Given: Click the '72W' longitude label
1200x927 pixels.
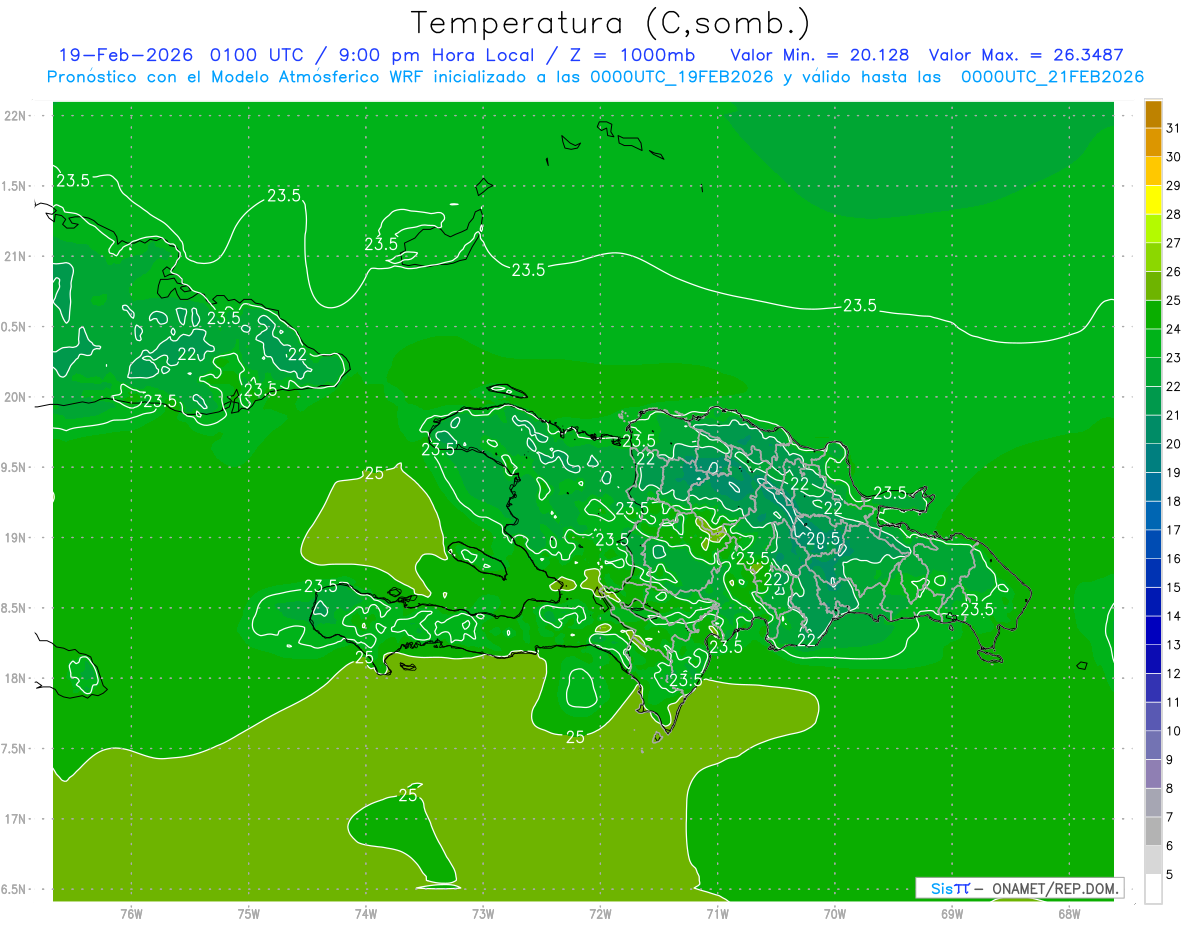Looking at the screenshot, I should coord(600,913).
